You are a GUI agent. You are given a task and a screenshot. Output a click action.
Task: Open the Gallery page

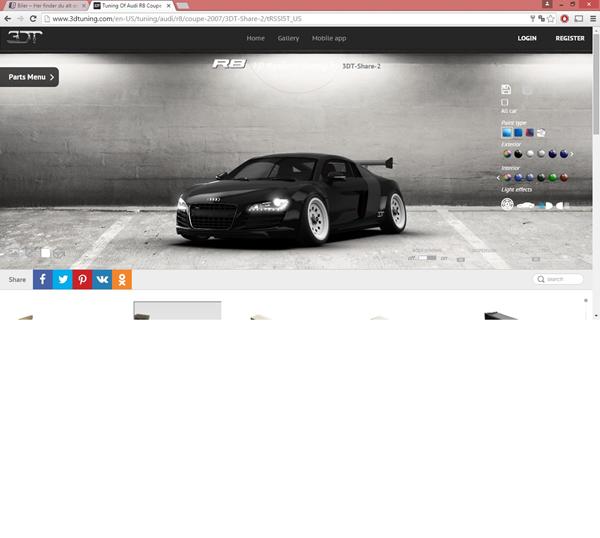click(x=288, y=38)
